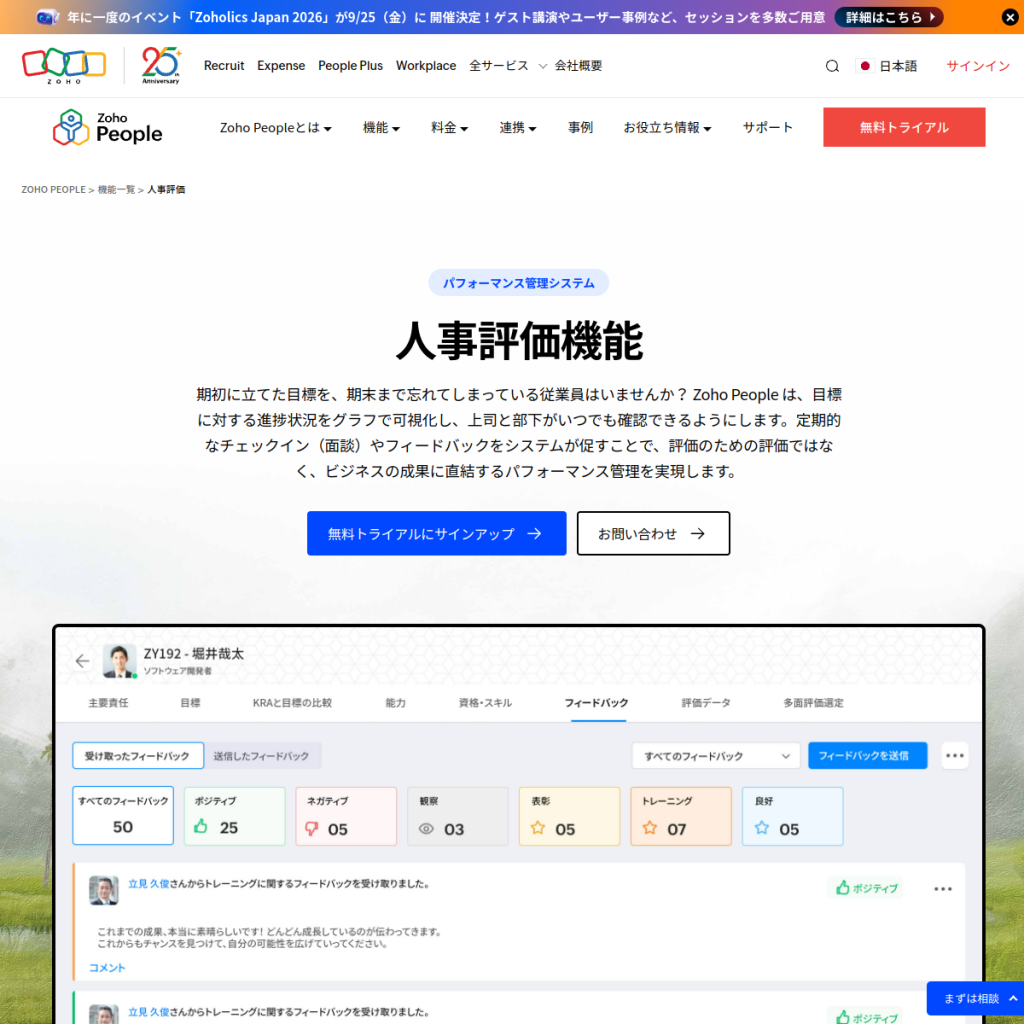Open the 25th Anniversary logo
This screenshot has width=1024, height=1024.
pyautogui.click(x=161, y=65)
